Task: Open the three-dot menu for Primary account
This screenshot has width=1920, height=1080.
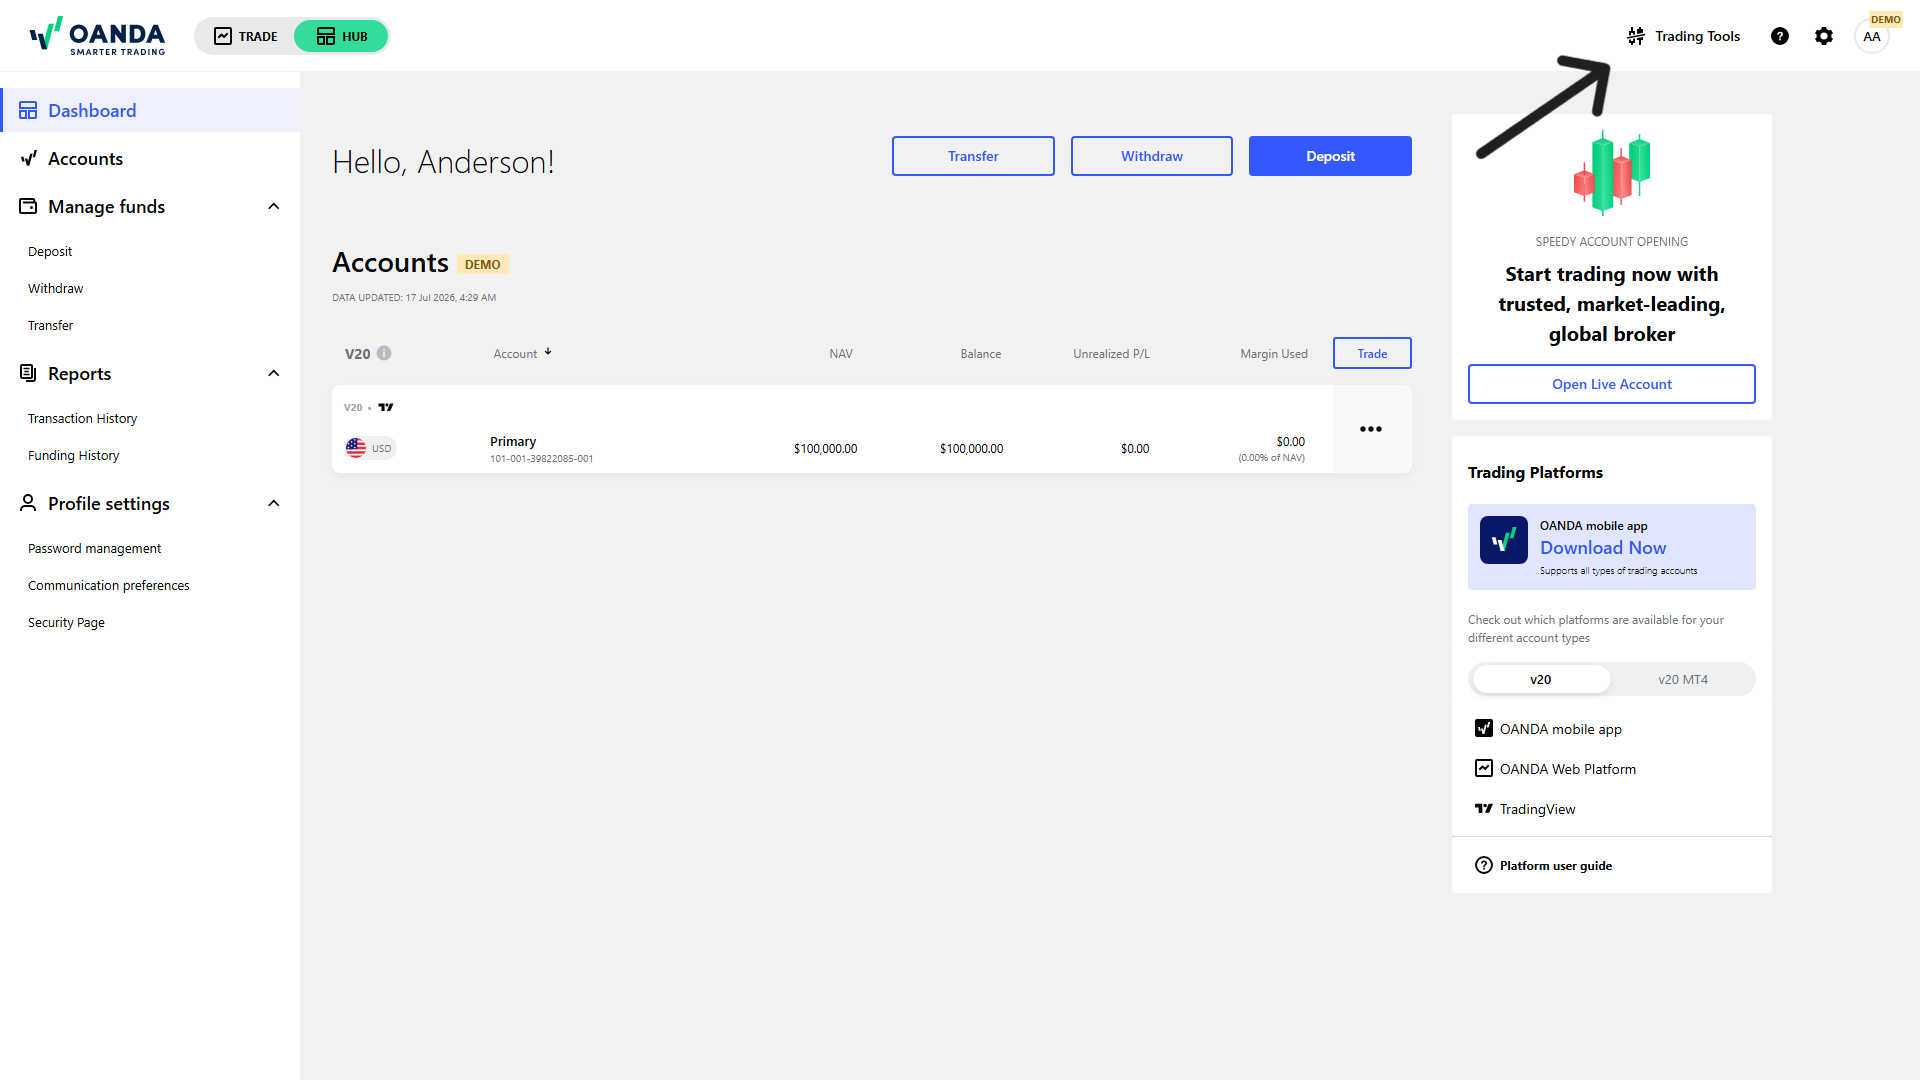Action: pos(1371,429)
